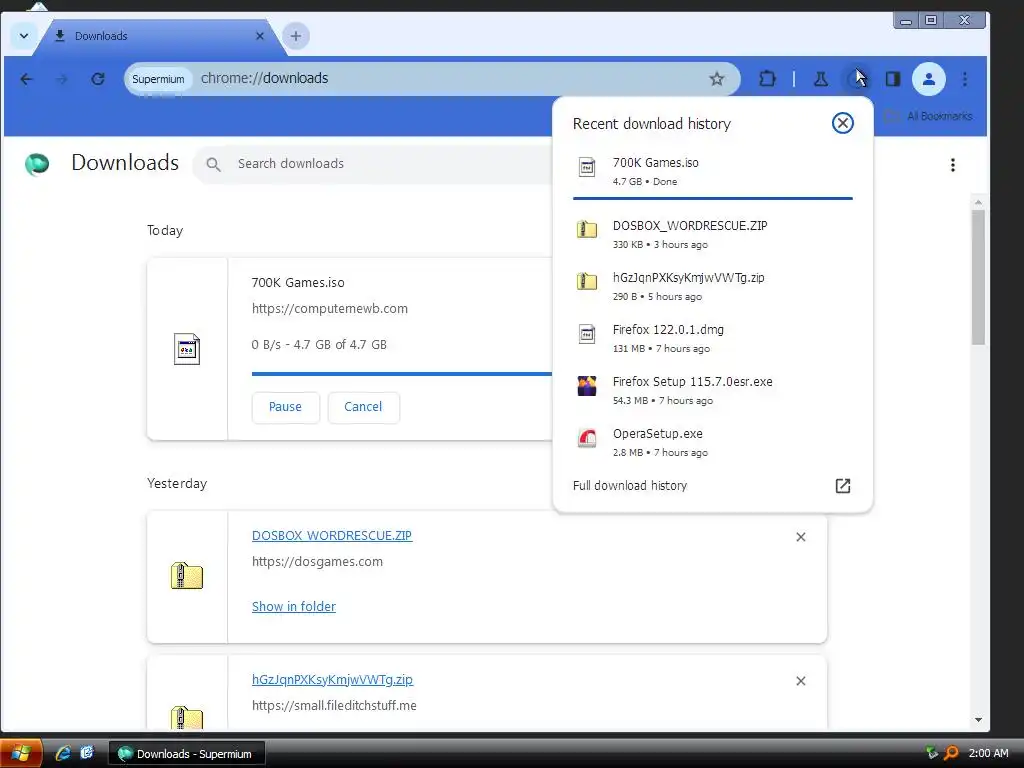Click the Supermium site chip
The image size is (1024, 768).
(x=158, y=79)
